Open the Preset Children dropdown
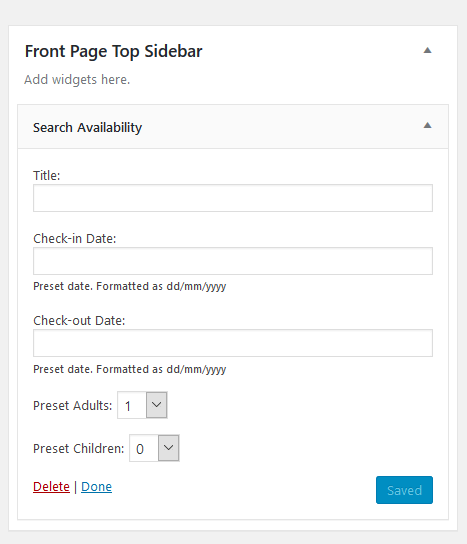 coord(154,448)
